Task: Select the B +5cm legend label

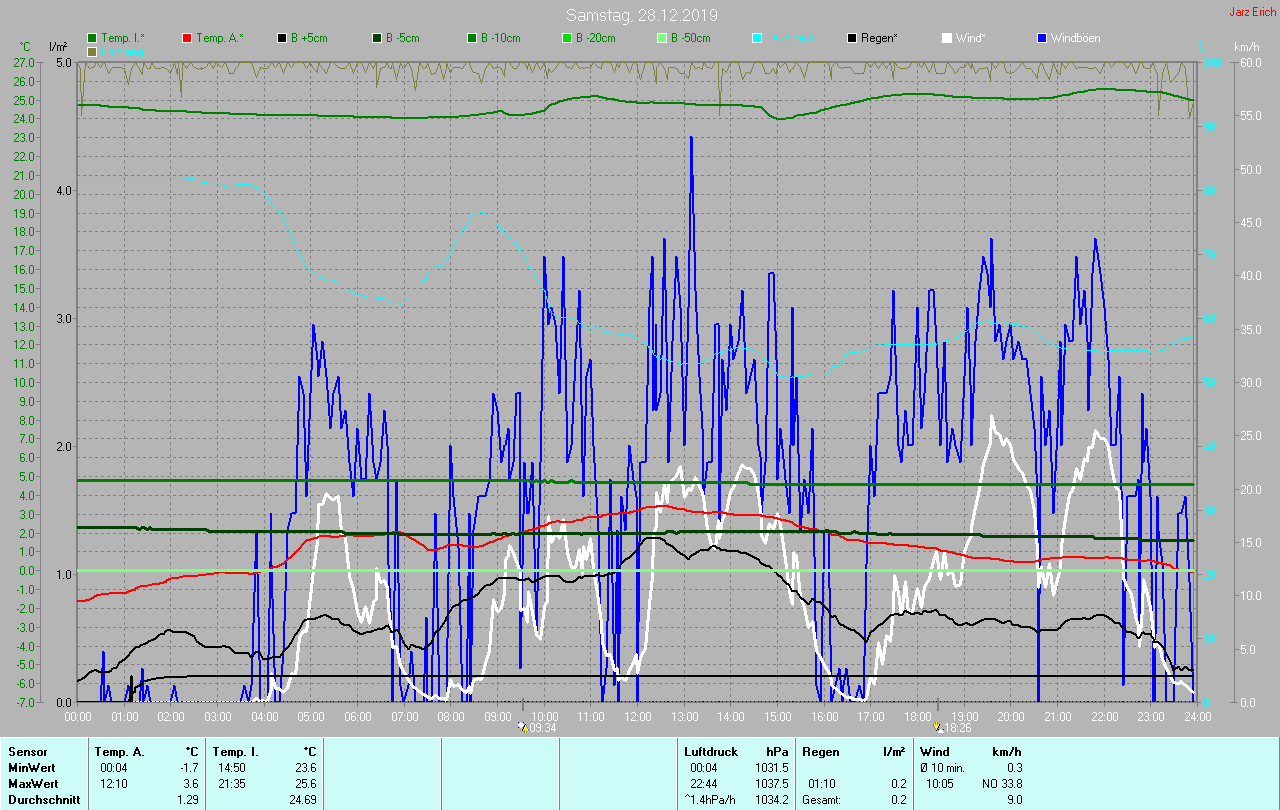Action: coord(308,38)
